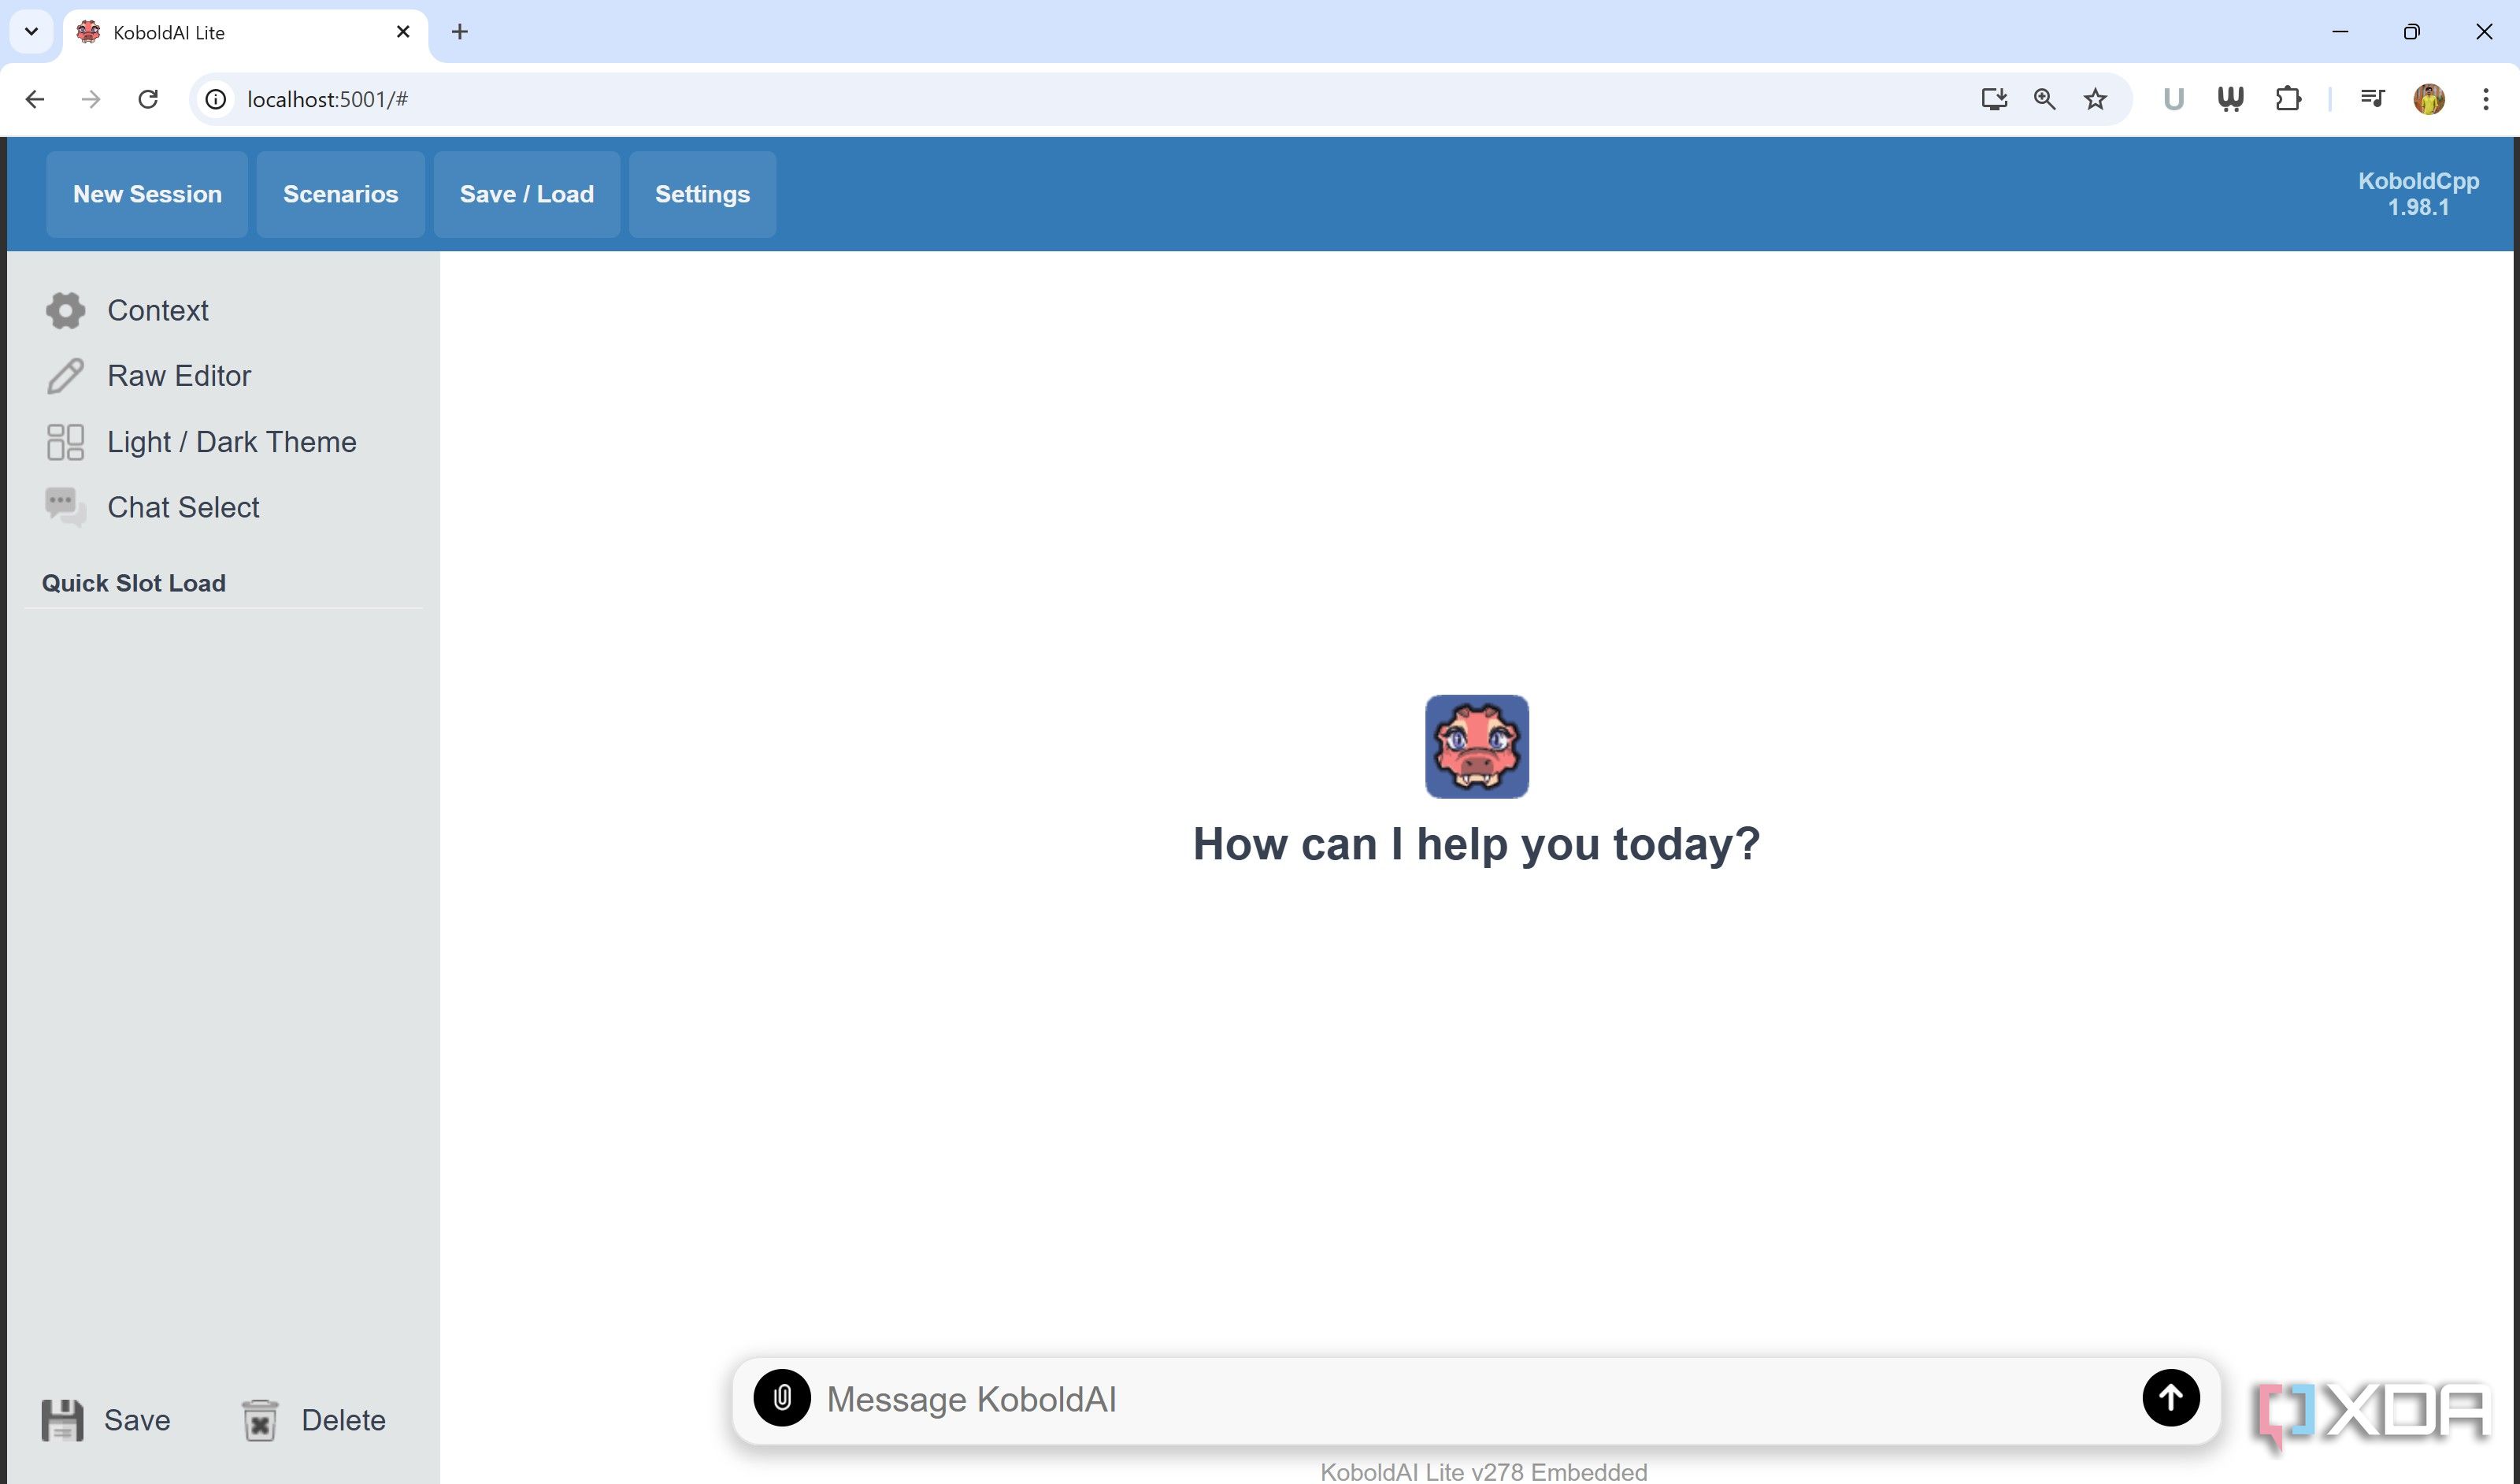
Task: Start a New Session
Action: pyautogui.click(x=147, y=194)
